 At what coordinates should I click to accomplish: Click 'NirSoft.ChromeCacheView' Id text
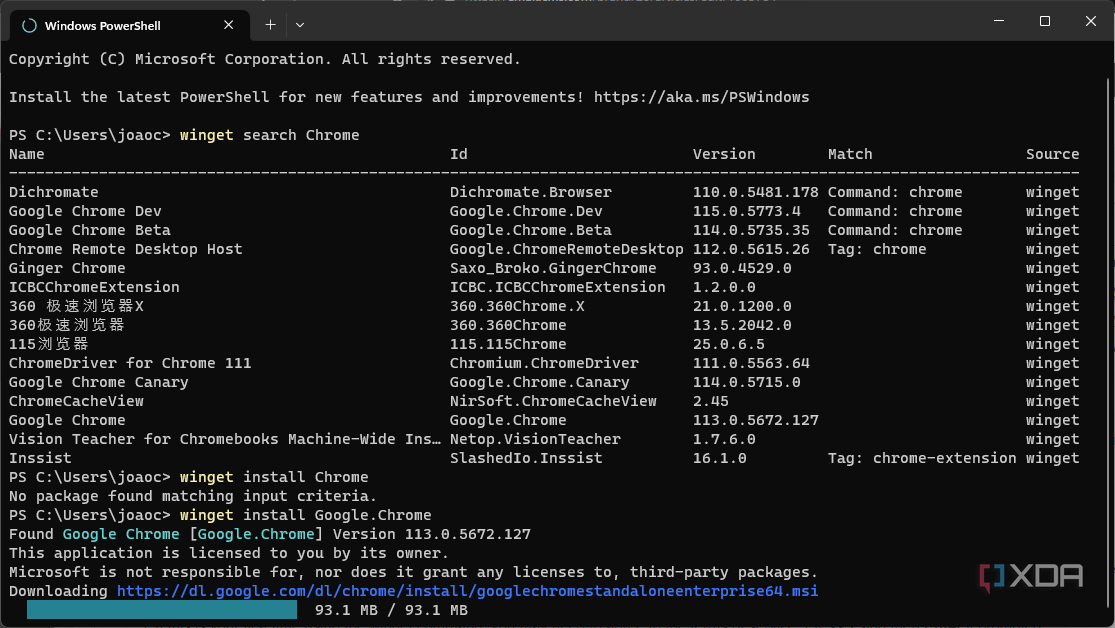[x=553, y=401]
